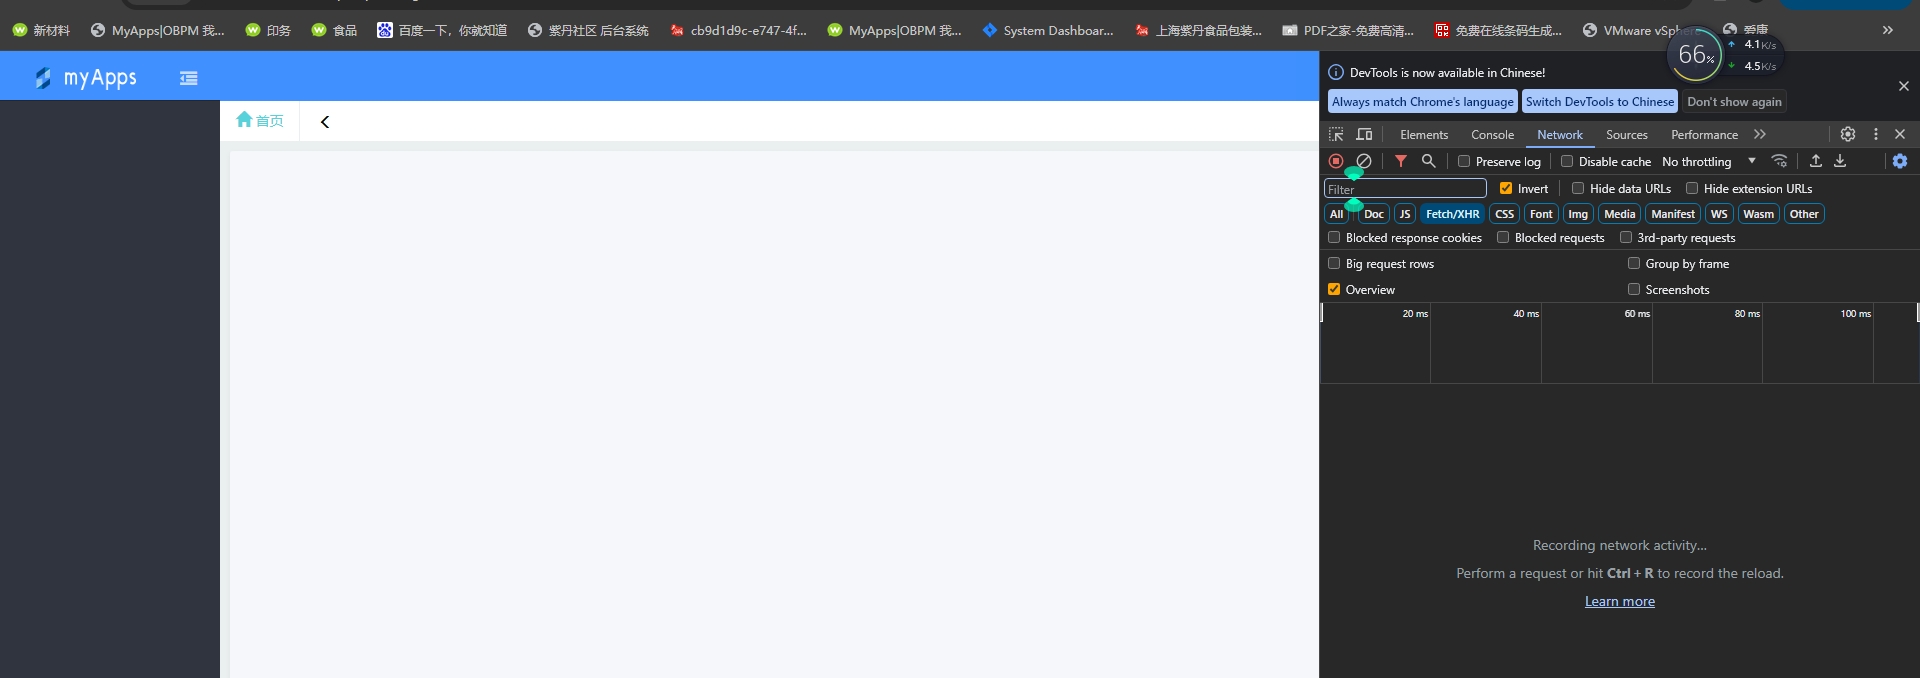1920x678 pixels.
Task: Close the DevTools panel
Action: pyautogui.click(x=1900, y=134)
